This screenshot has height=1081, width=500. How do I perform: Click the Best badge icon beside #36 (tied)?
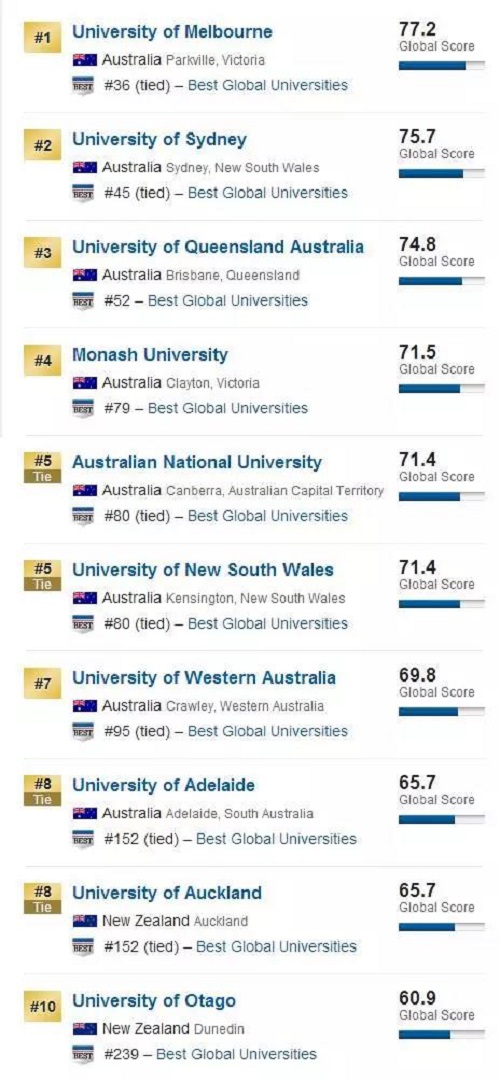pos(82,86)
